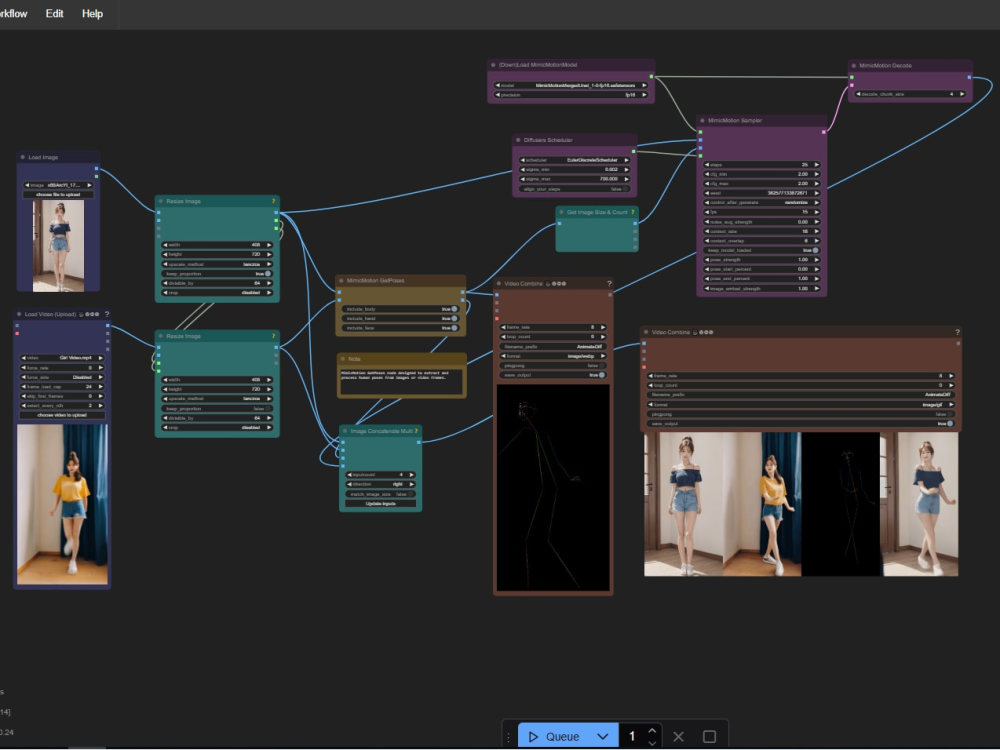Open the precision dropdown showing fp16
1000x750 pixels.
tap(572, 95)
